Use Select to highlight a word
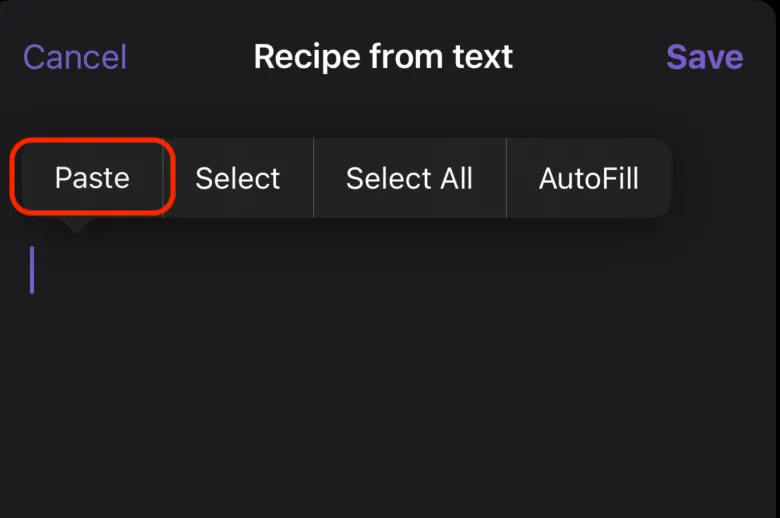The width and height of the screenshot is (780, 518). pos(237,178)
